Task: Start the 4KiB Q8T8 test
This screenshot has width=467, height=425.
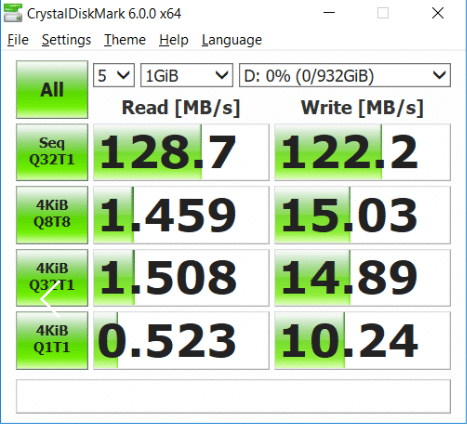Action: pos(52,215)
